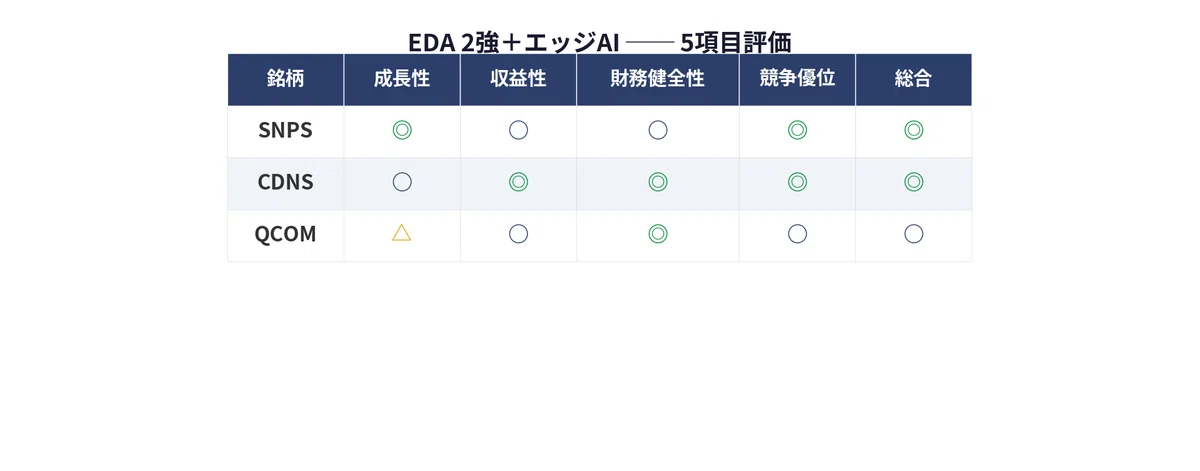
Task: Click QCOM financial health double-circle icon
Action: 658,234
